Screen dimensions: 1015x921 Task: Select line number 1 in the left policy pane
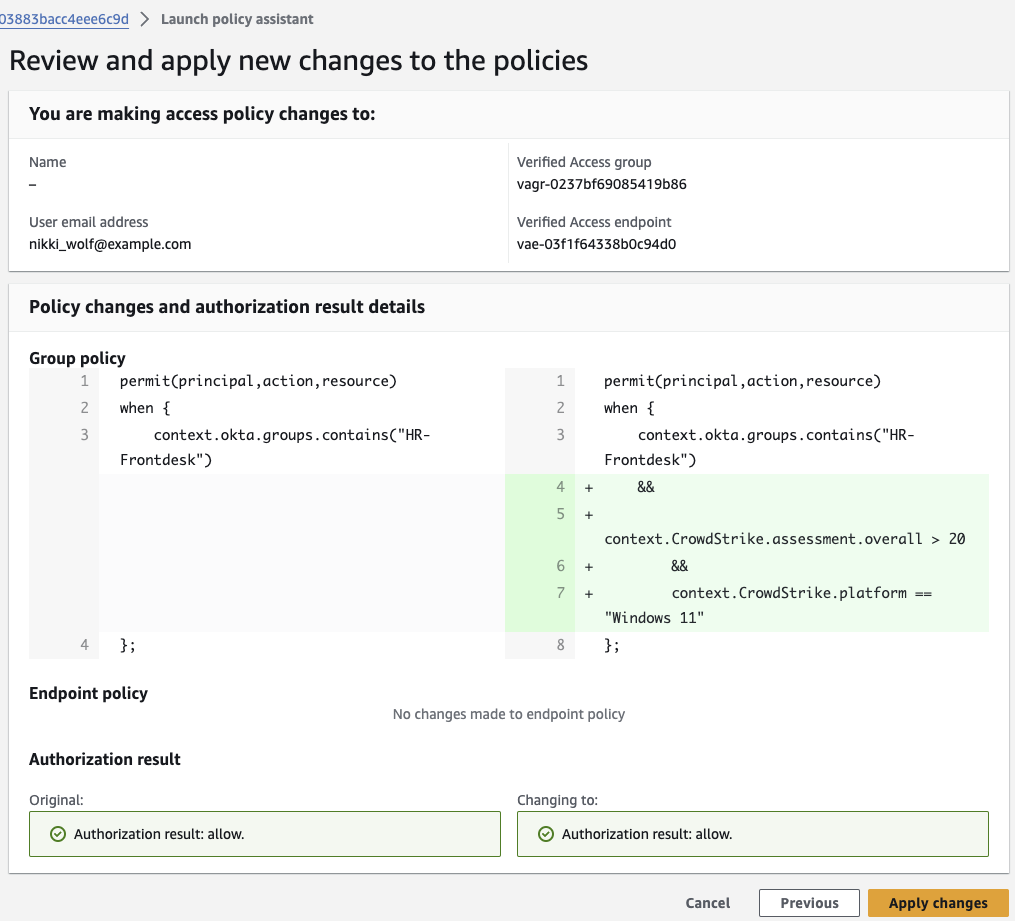(x=85, y=381)
